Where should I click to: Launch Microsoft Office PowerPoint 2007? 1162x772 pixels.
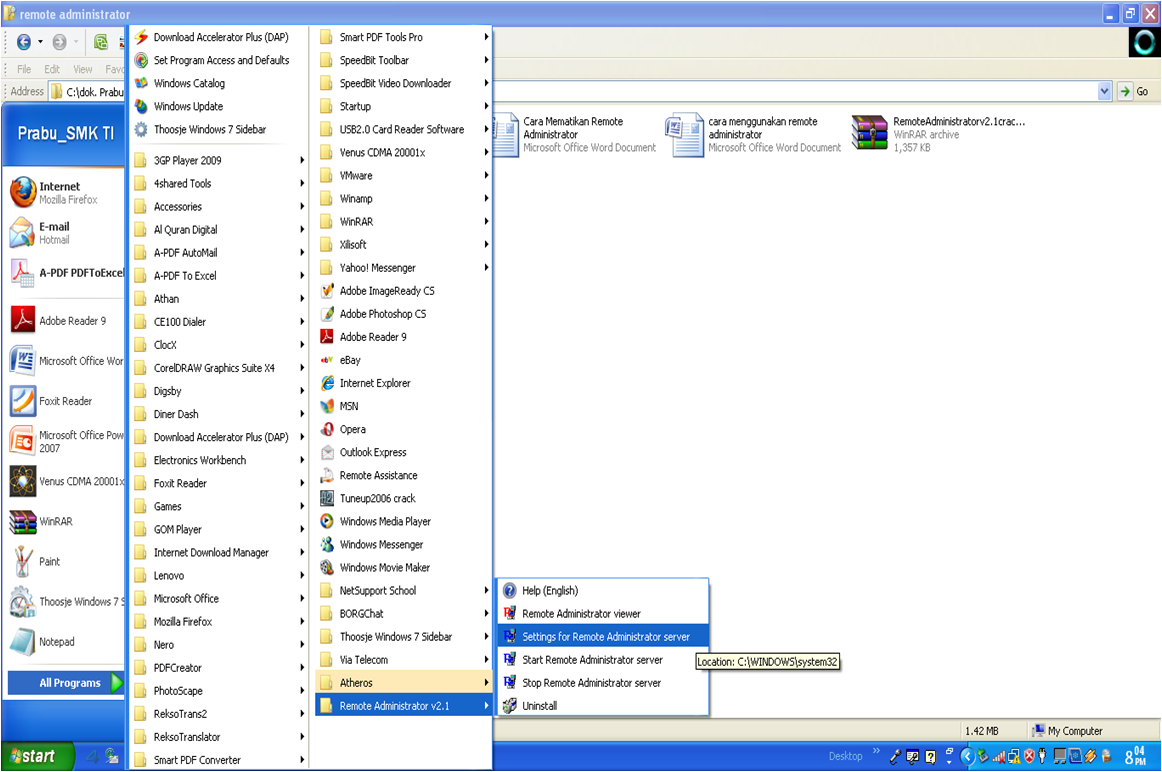coord(65,441)
